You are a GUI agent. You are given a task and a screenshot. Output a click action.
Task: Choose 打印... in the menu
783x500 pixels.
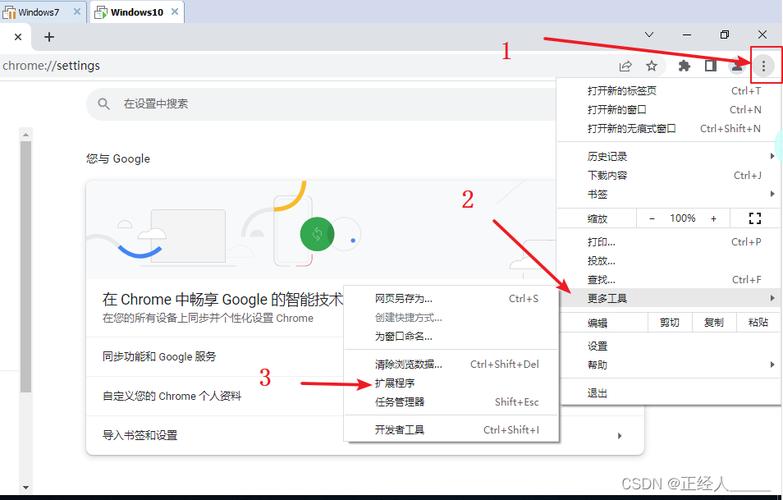pos(669,242)
